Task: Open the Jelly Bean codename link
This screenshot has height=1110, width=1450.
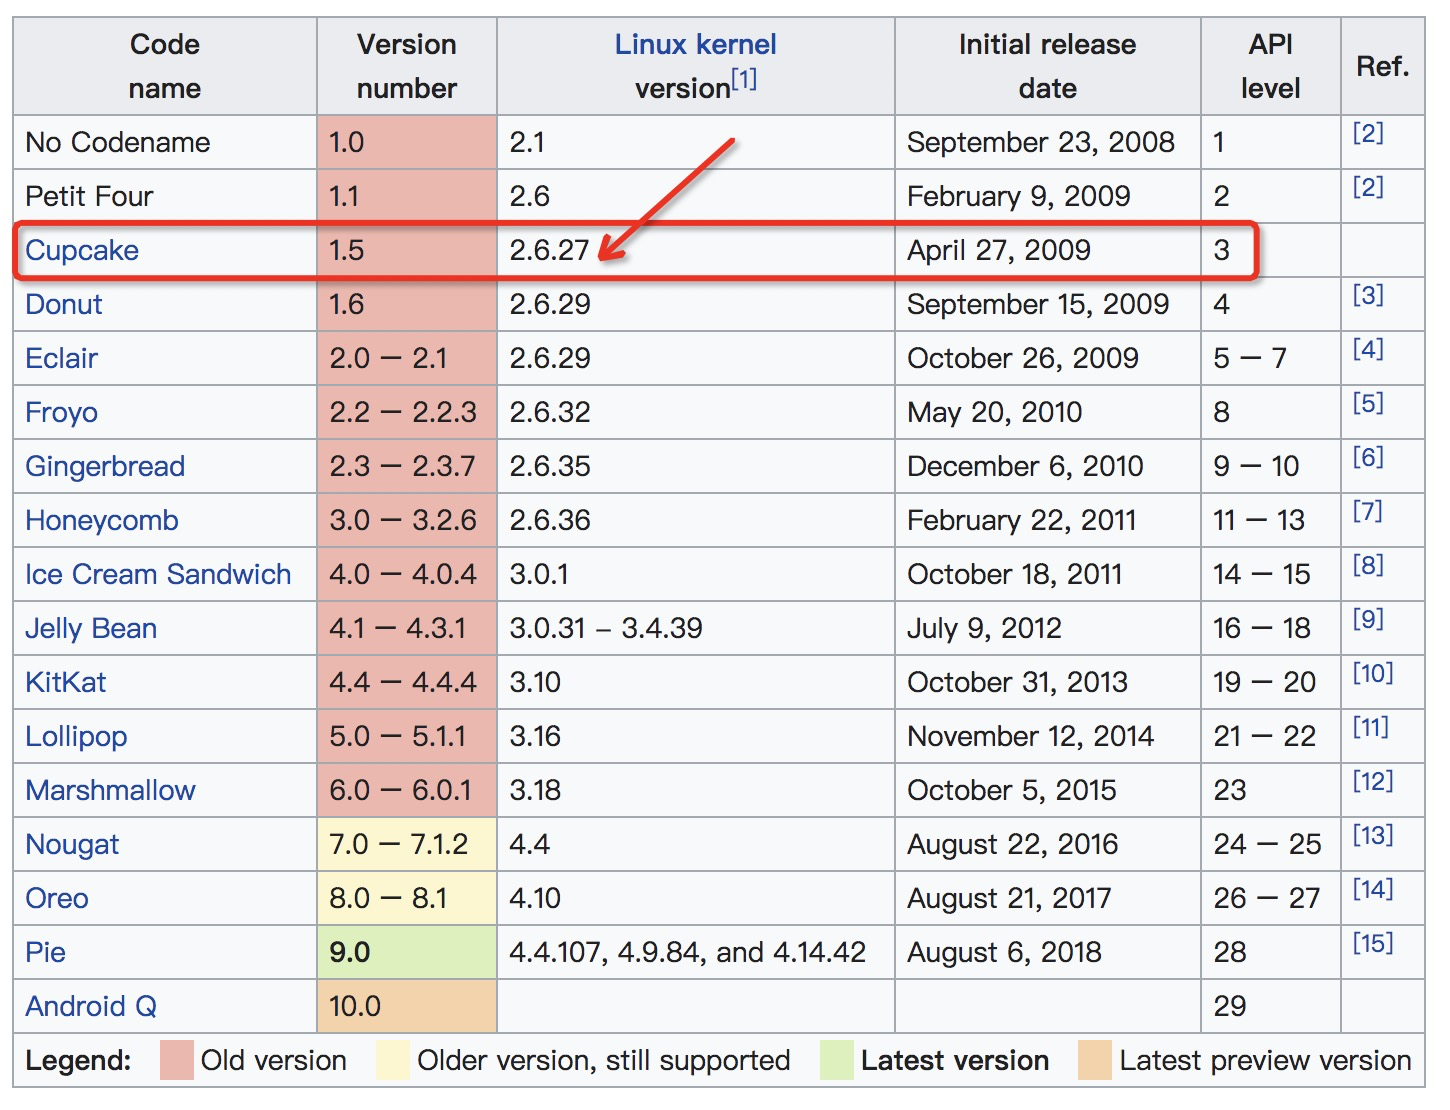Action: pos(90,628)
